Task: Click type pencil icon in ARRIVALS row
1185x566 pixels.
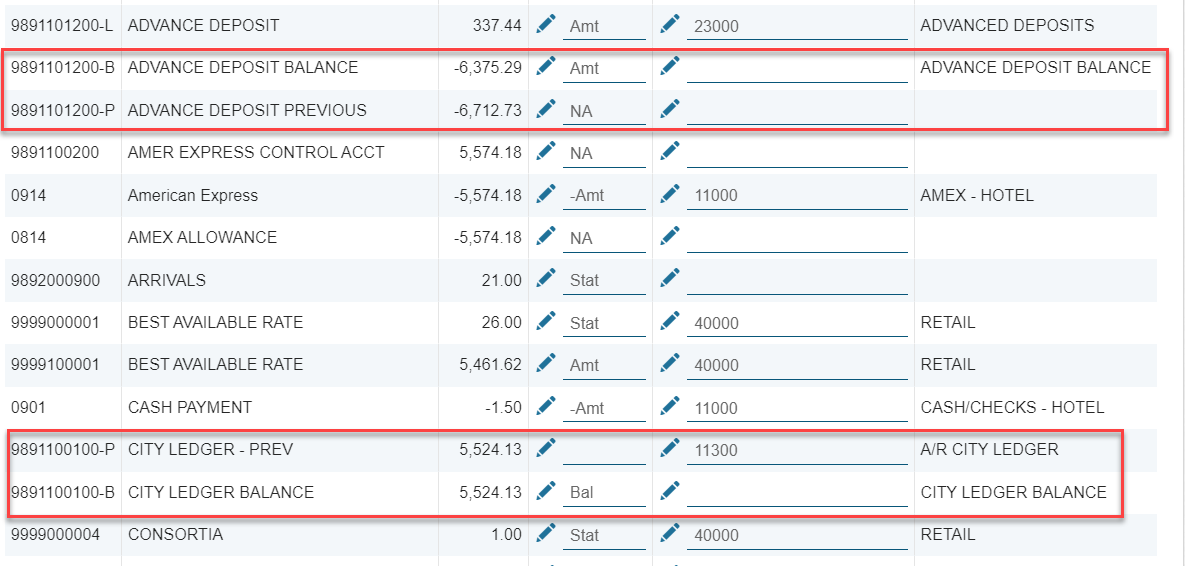Action: 546,279
